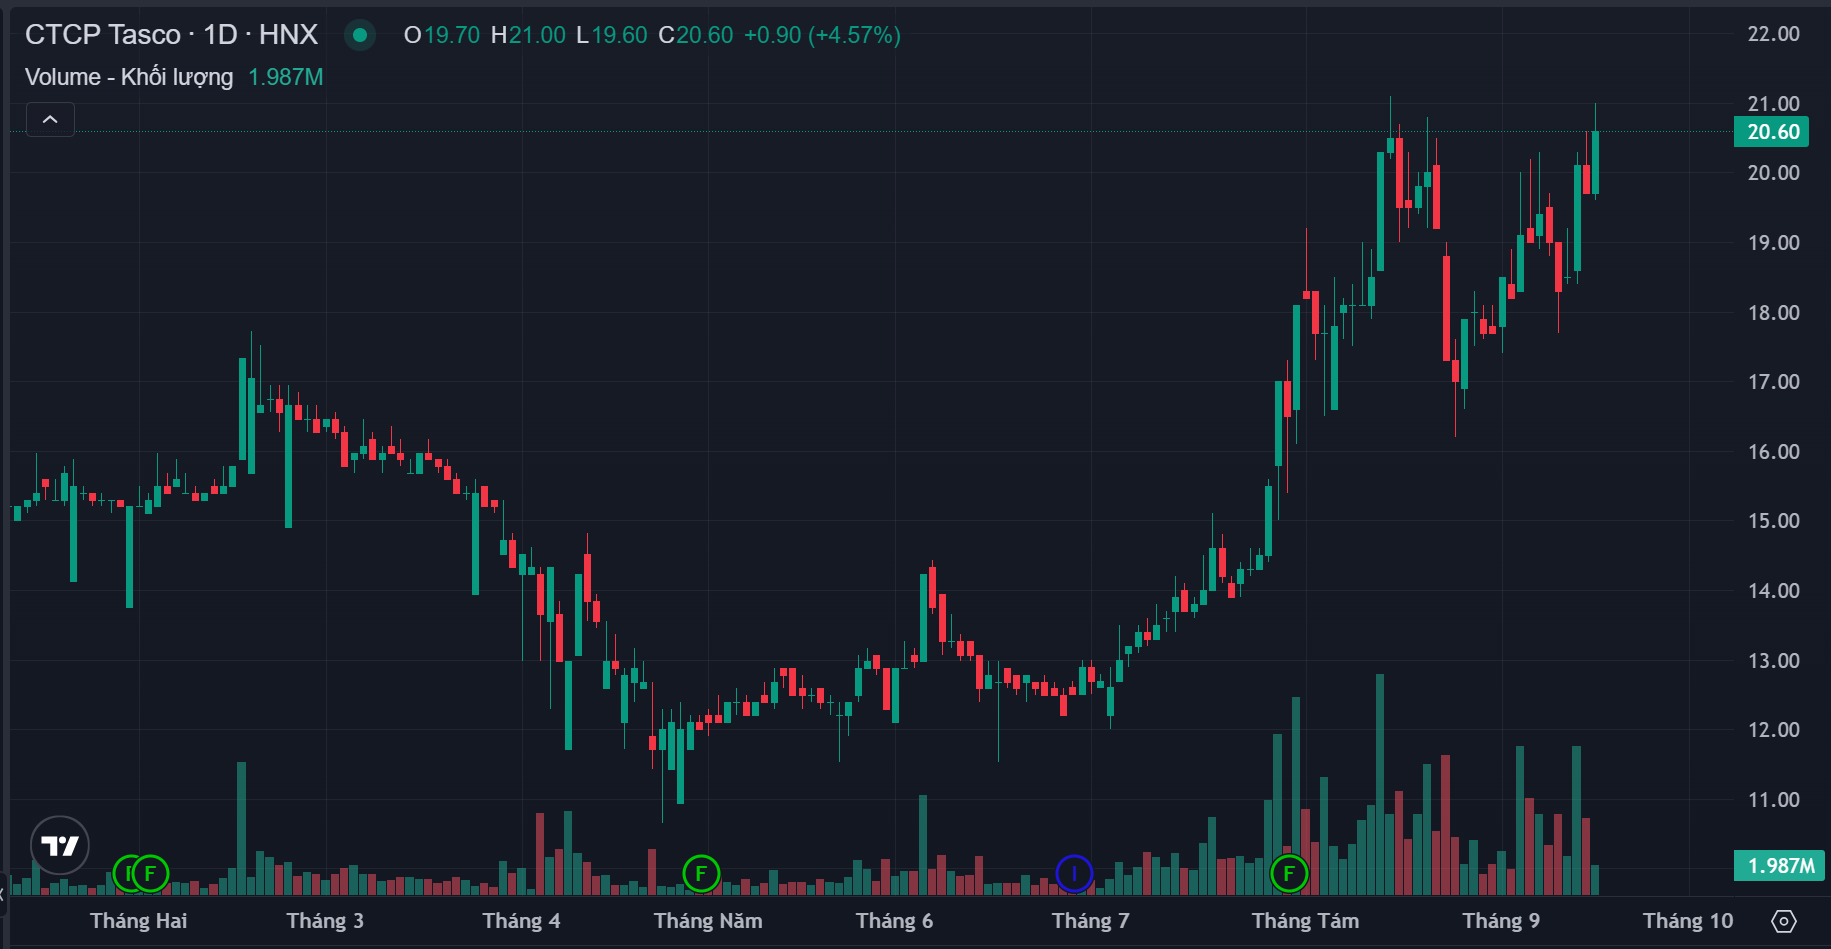Click the C20.60 close value

[696, 35]
